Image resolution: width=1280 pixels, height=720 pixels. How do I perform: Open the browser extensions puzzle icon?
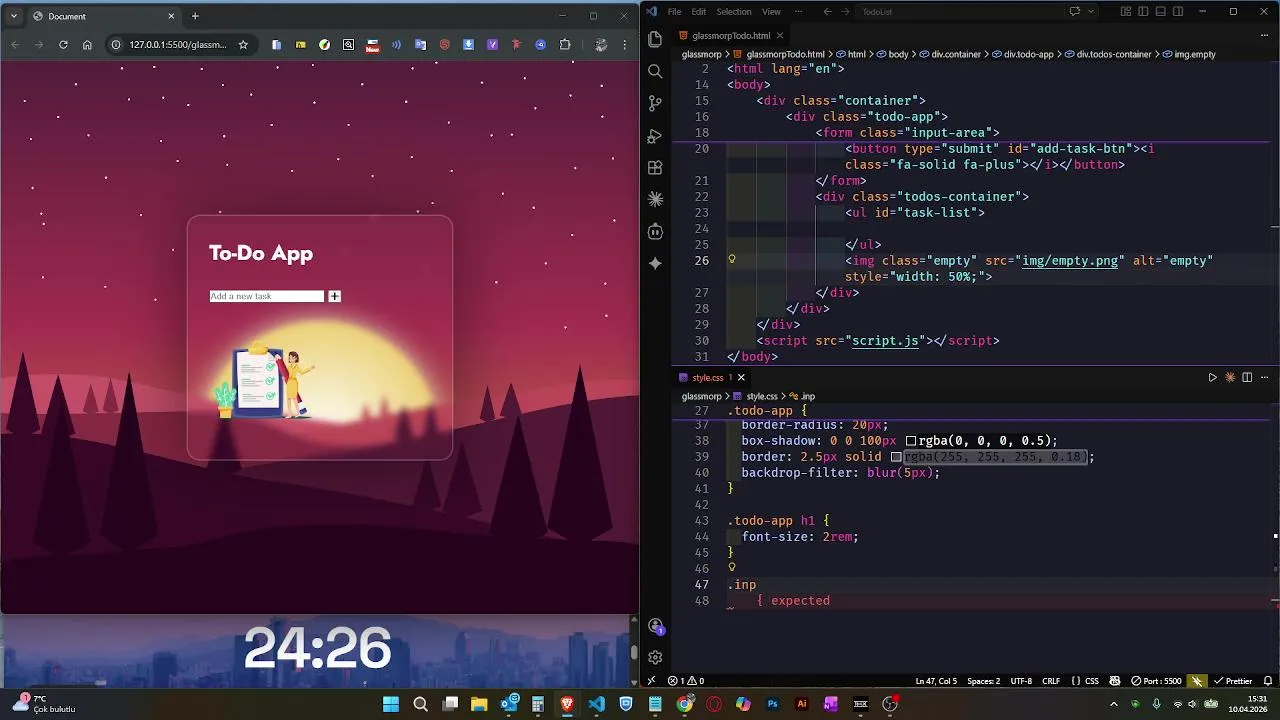point(565,45)
